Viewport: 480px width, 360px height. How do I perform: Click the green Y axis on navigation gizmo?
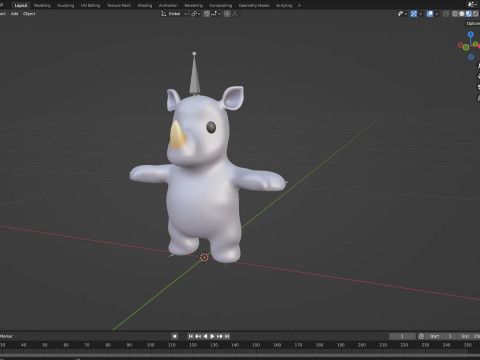(476, 44)
